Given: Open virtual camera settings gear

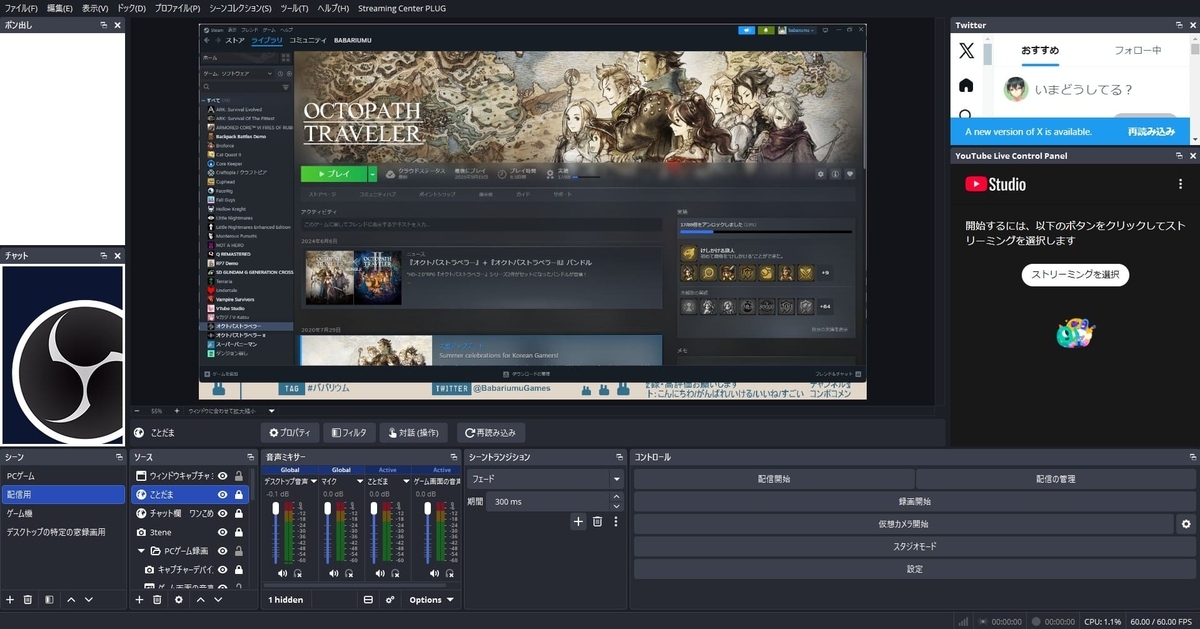Looking at the screenshot, I should [1186, 524].
